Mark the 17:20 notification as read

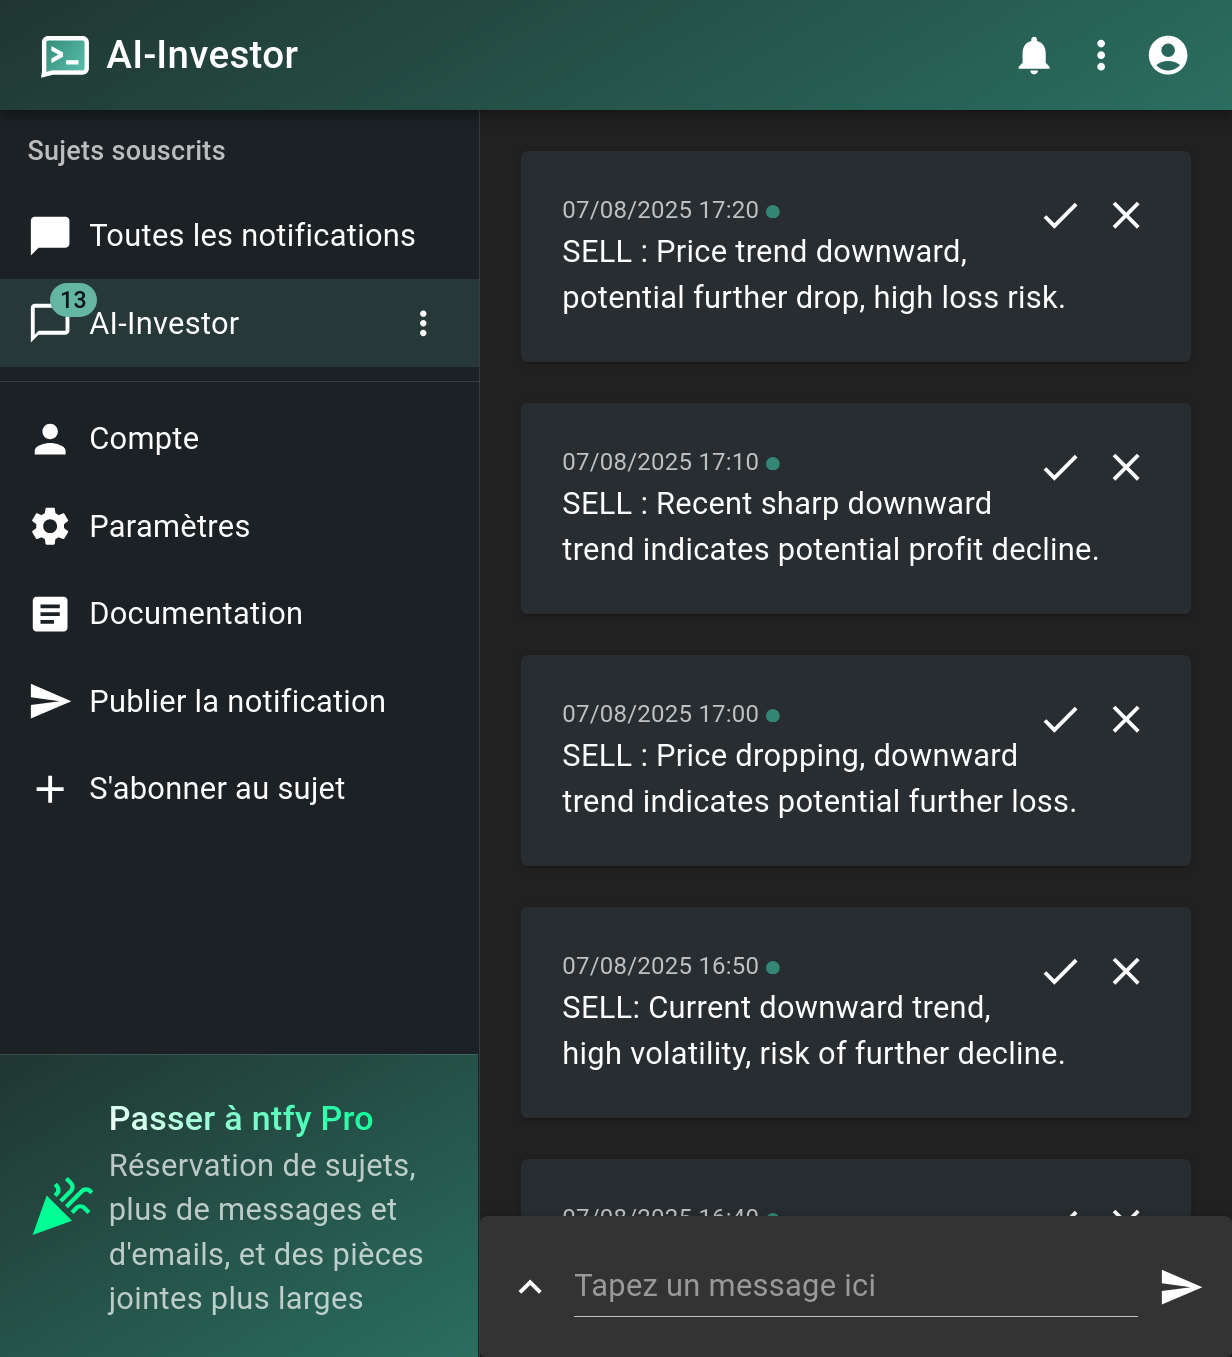point(1060,215)
